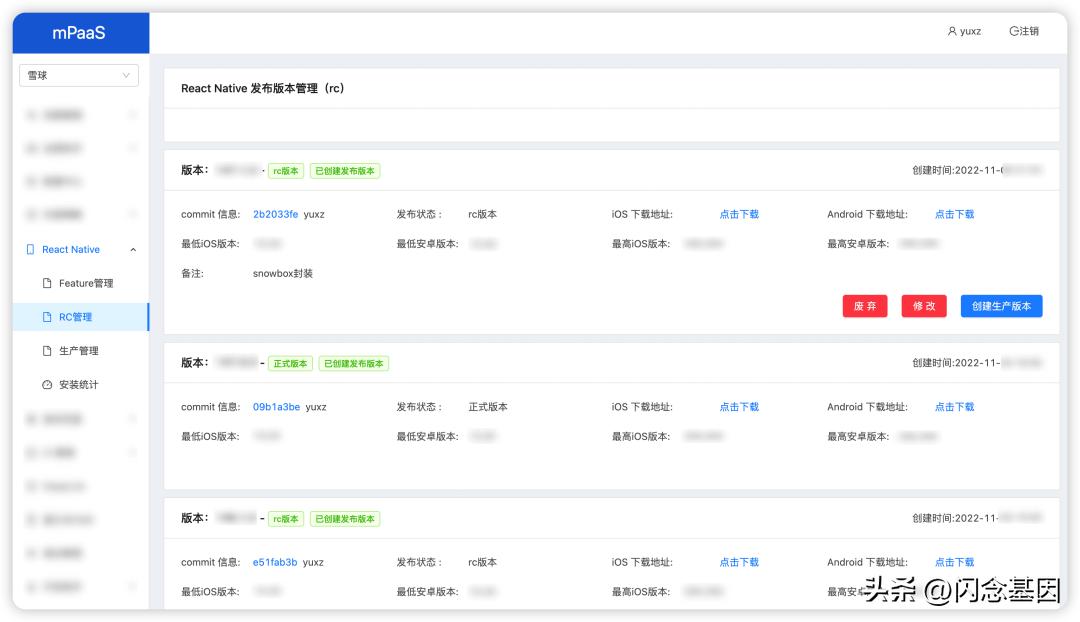Image resolution: width=1080 pixels, height=622 pixels.
Task: Click the yuxz user profile icon
Action: (x=952, y=31)
